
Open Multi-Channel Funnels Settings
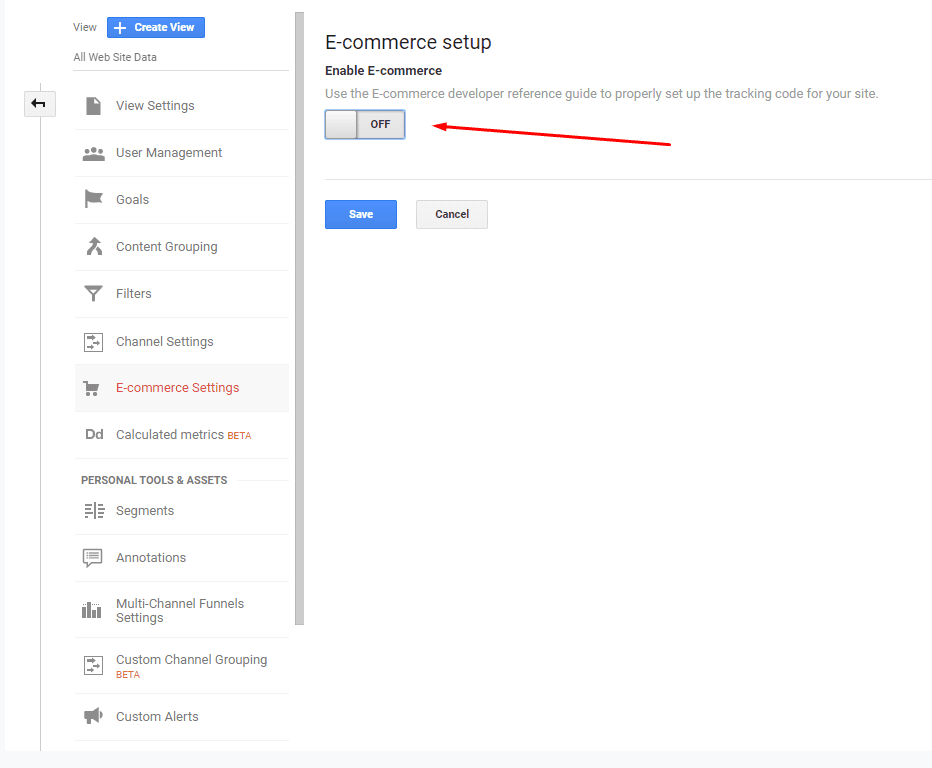pos(180,611)
